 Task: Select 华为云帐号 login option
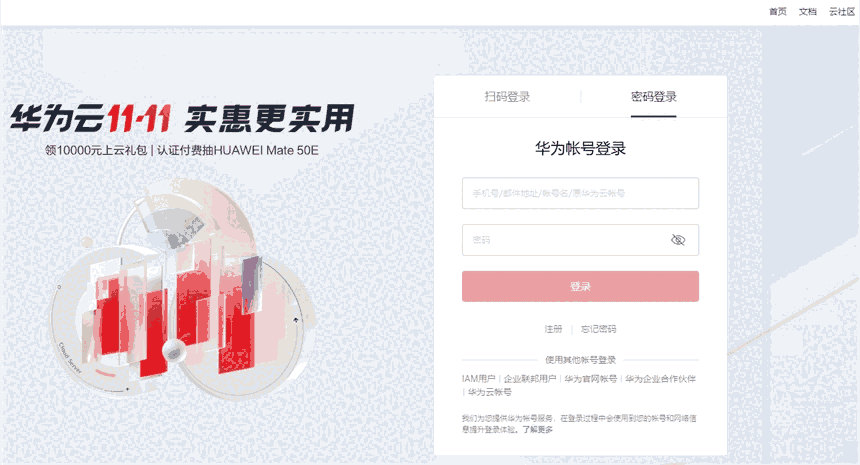tap(490, 392)
